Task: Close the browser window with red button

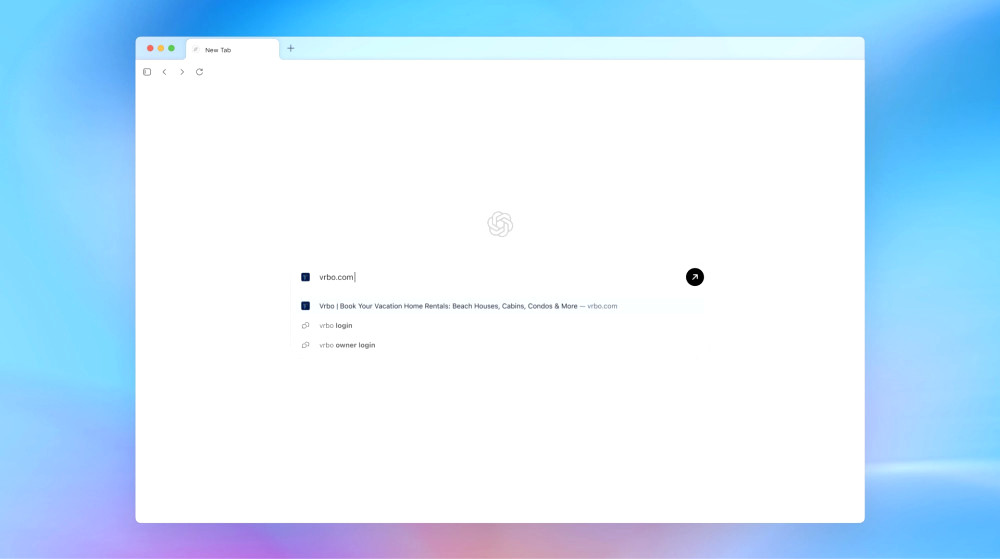Action: click(150, 48)
